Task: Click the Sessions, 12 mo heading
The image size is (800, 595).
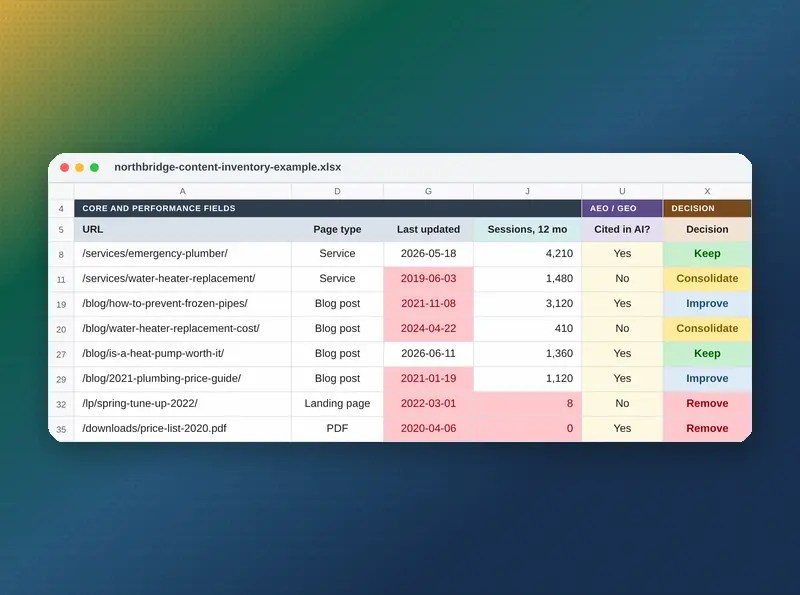Action: click(x=528, y=229)
